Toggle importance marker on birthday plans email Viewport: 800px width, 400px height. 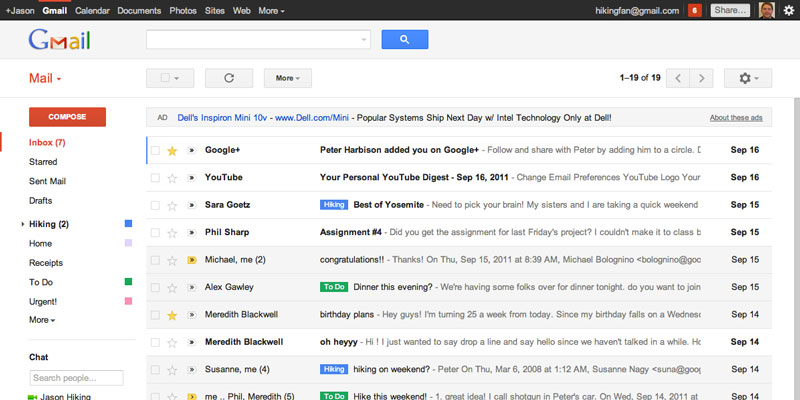coord(192,315)
